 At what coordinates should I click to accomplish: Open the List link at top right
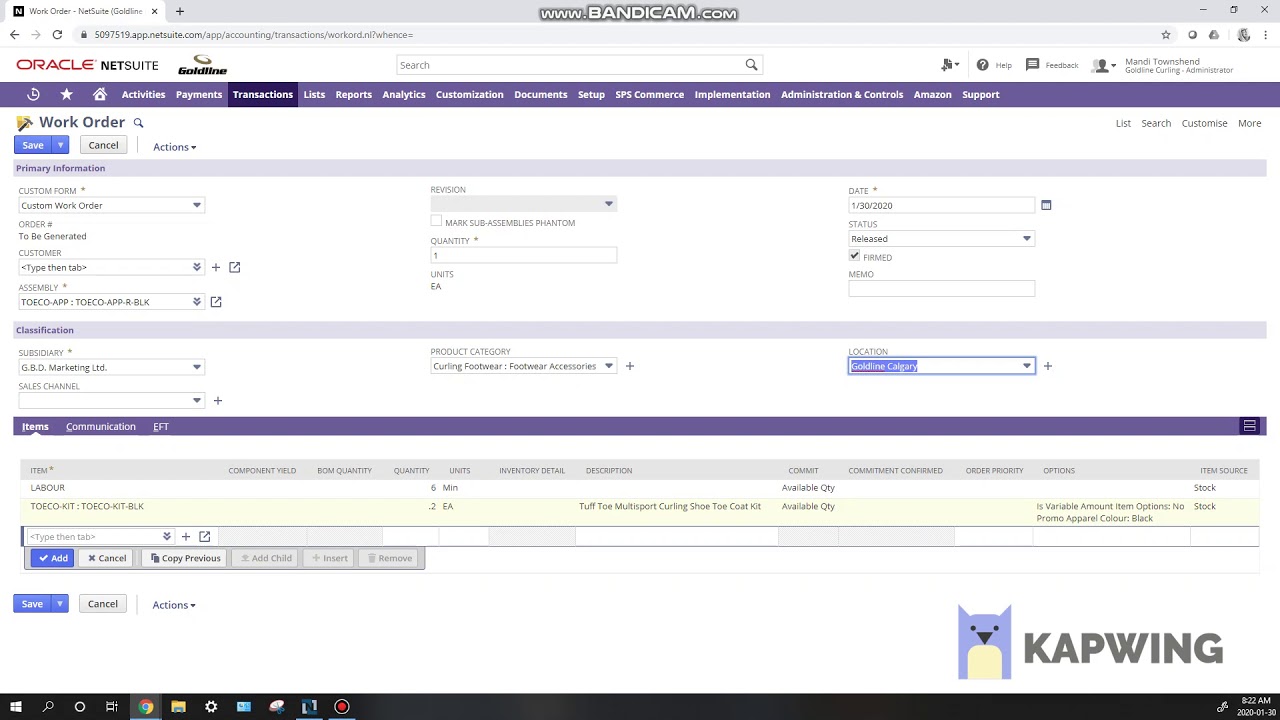(x=1123, y=123)
